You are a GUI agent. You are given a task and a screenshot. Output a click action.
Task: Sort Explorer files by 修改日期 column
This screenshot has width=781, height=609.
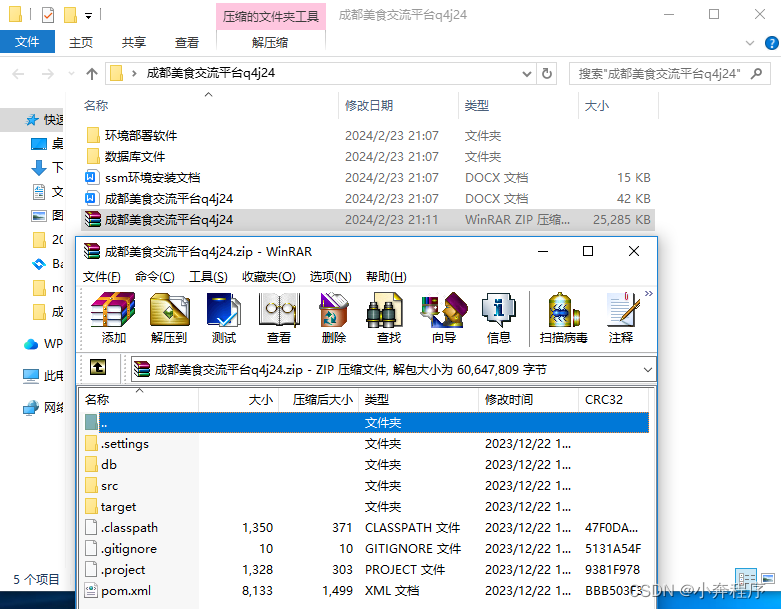coord(398,106)
